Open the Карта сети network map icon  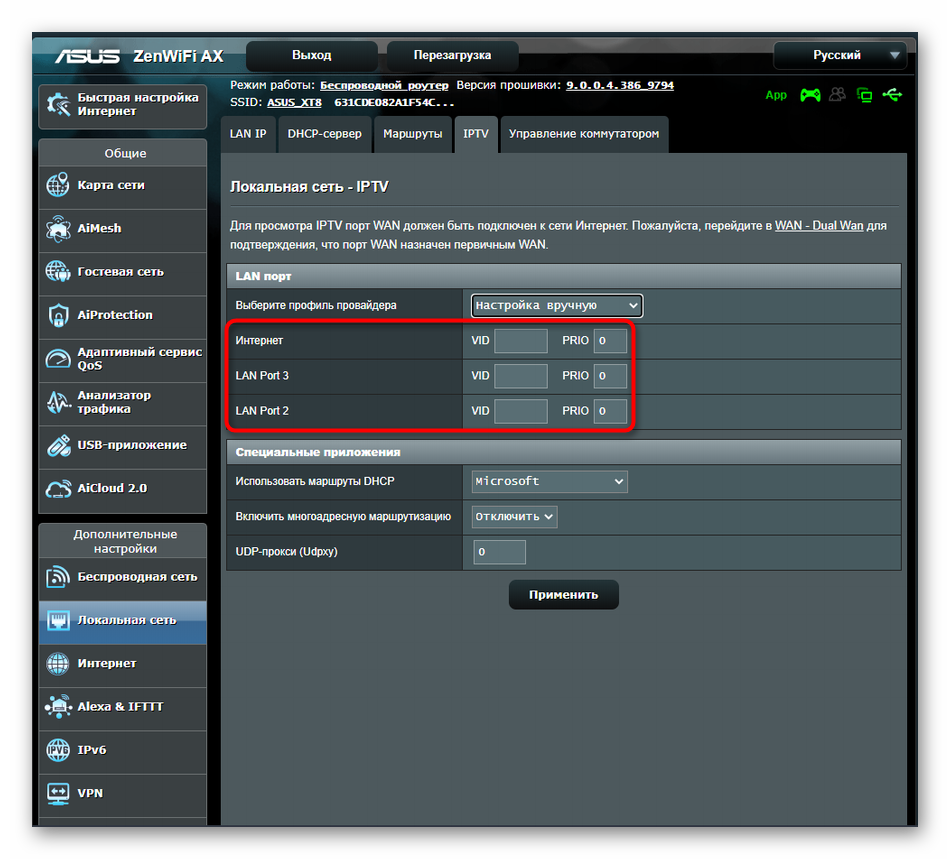point(59,186)
